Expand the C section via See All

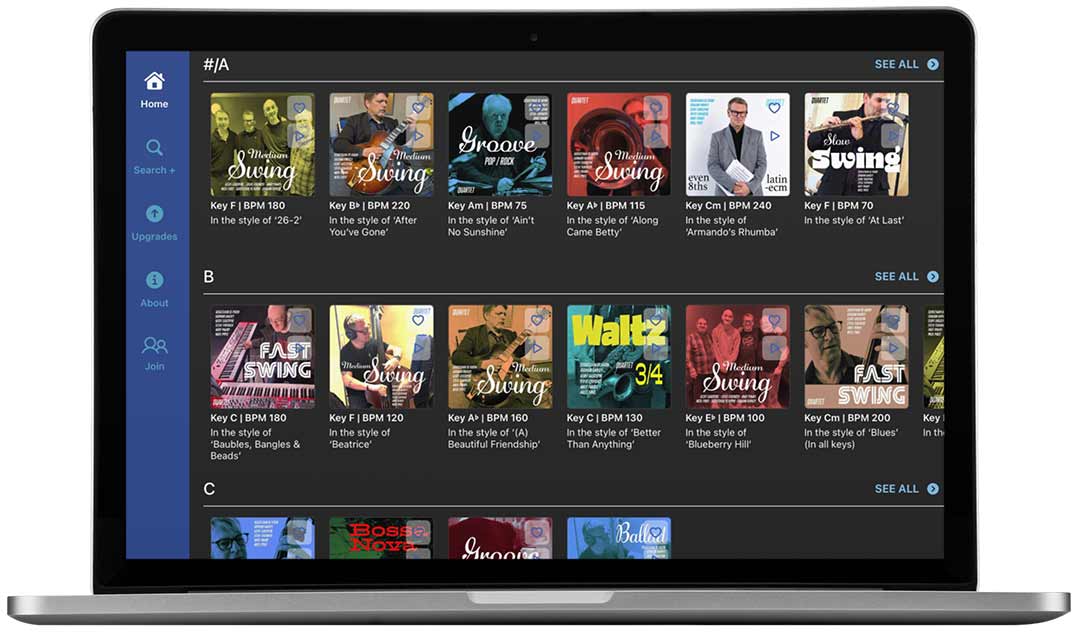(x=906, y=489)
